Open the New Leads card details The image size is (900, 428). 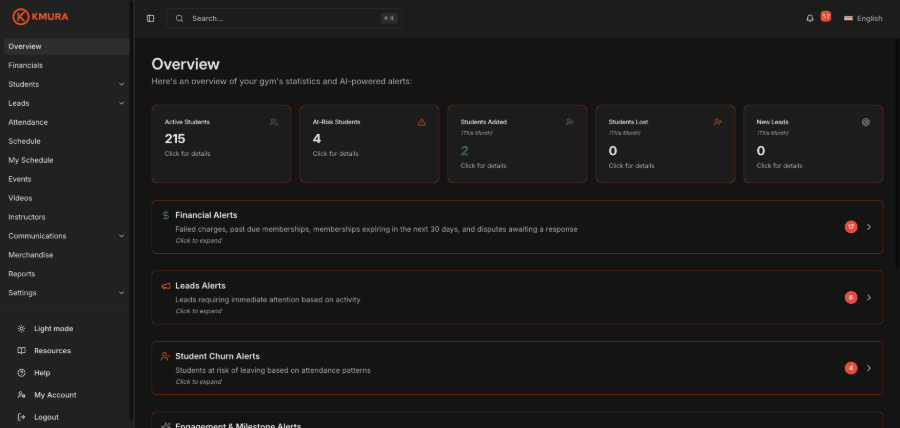pos(813,143)
